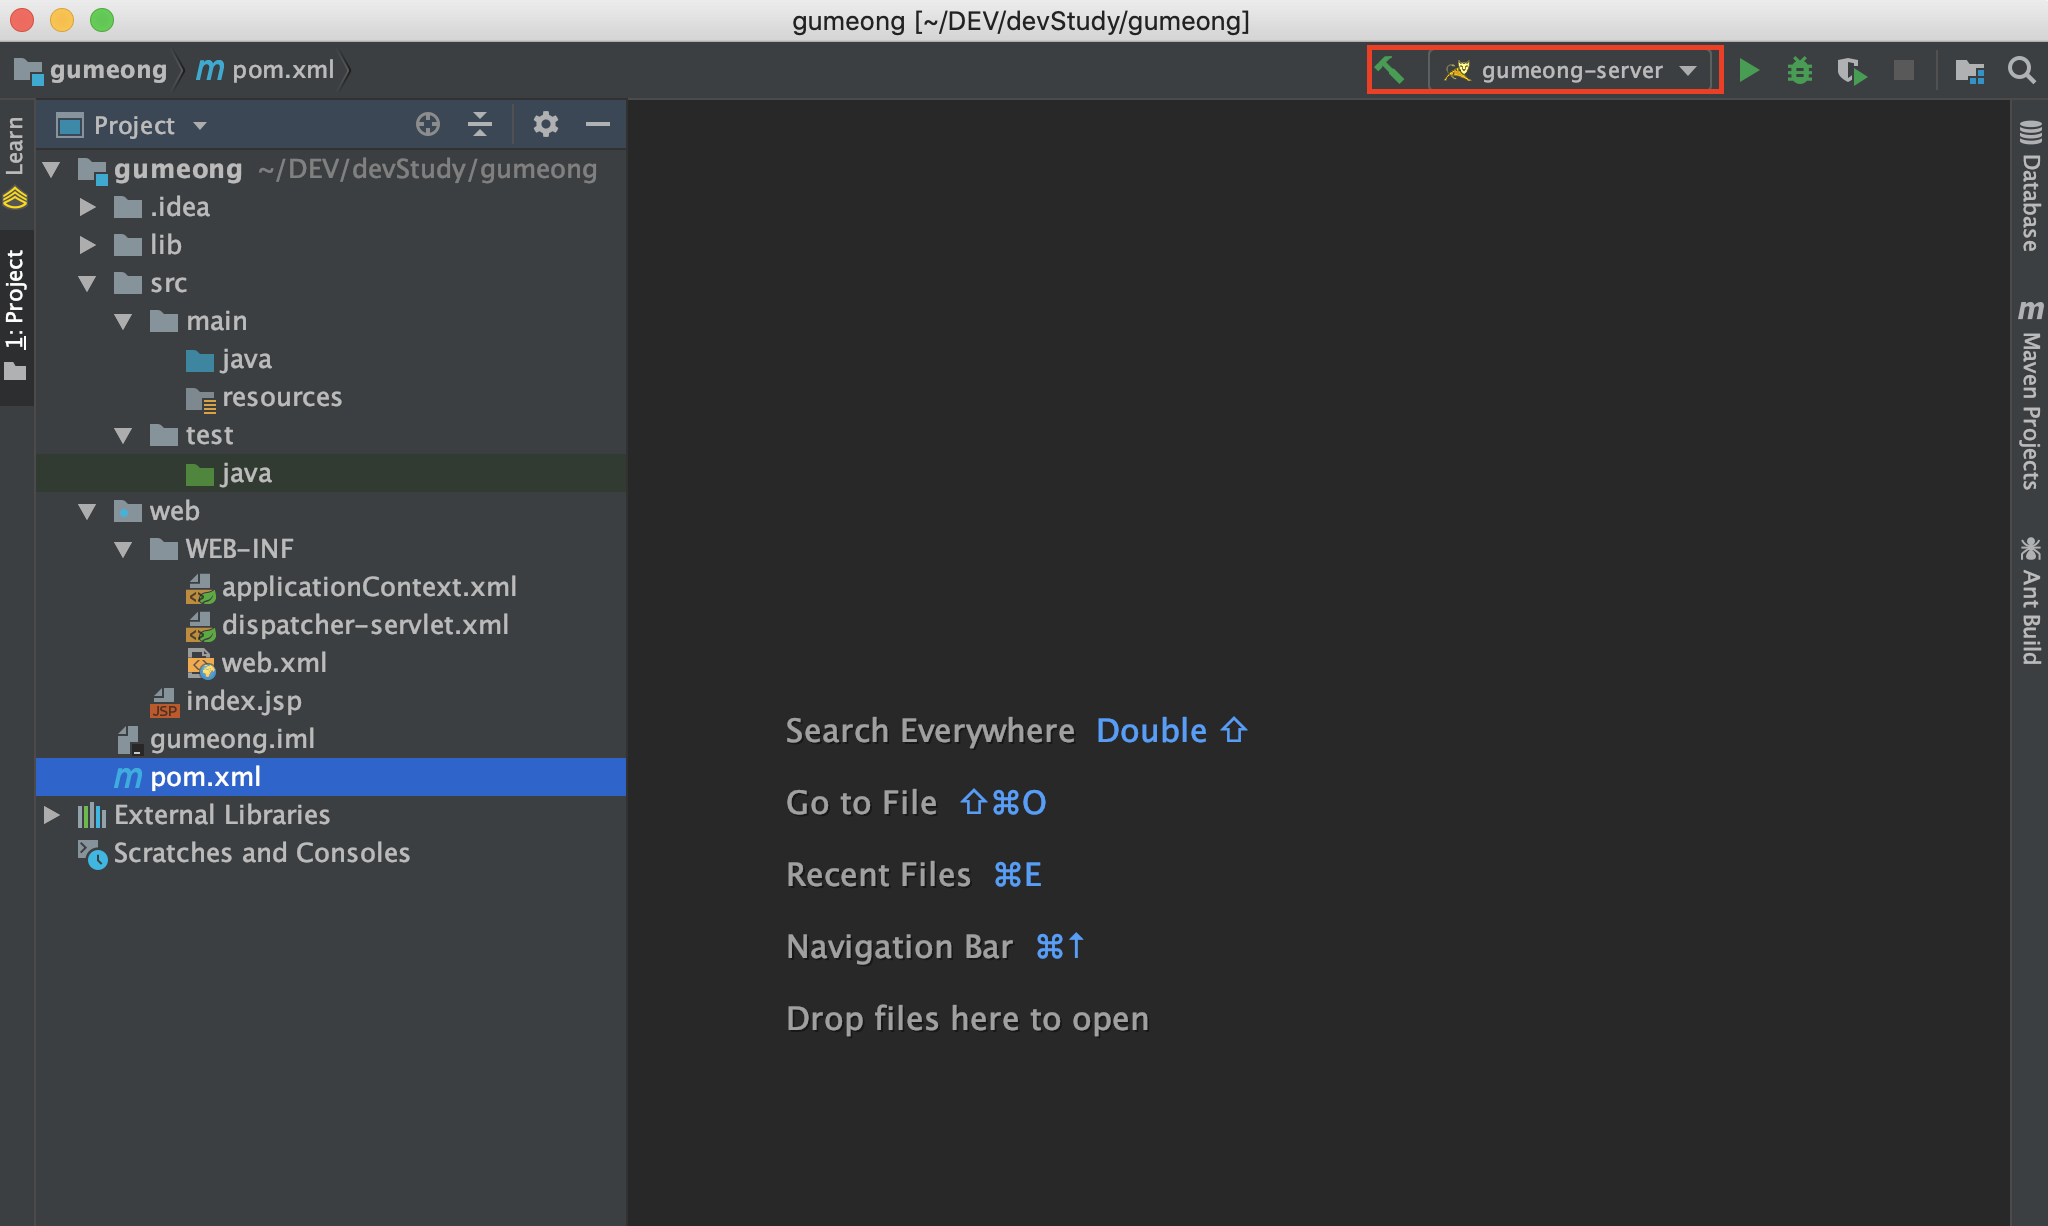Open the gumeong-server run configuration dropdown
This screenshot has height=1226, width=2048.
tap(1572, 70)
